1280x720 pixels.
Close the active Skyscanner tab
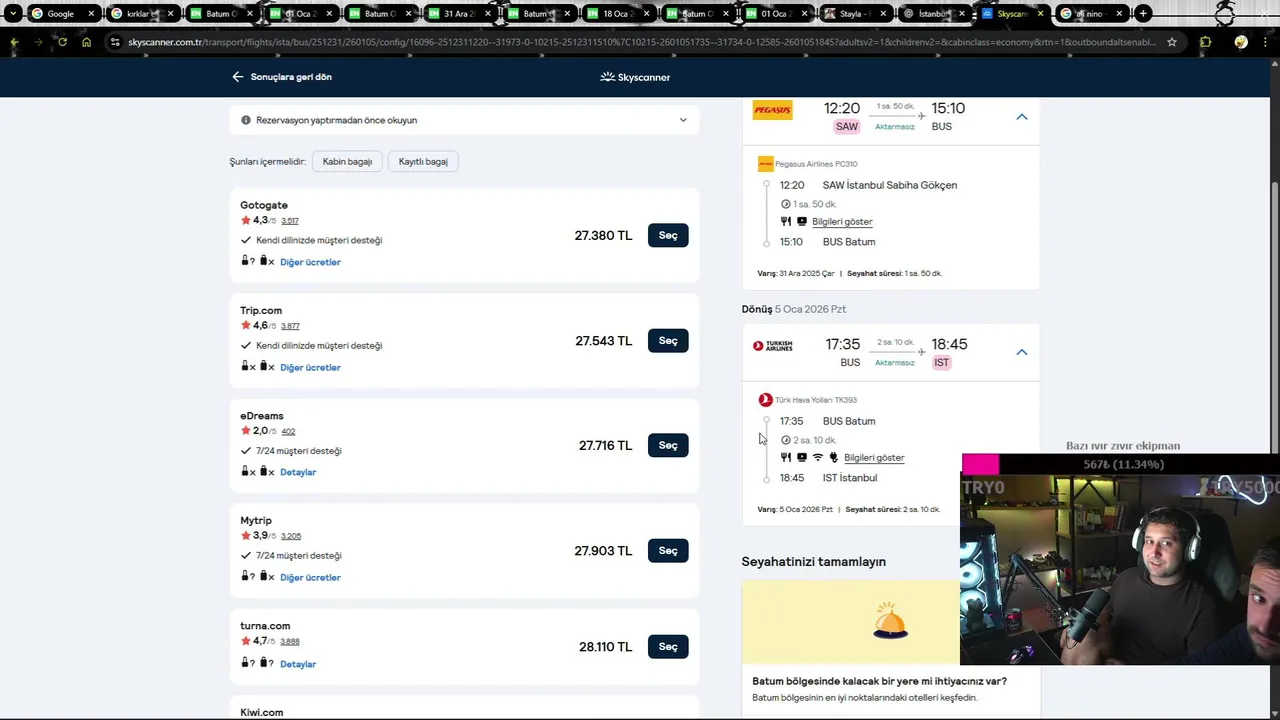point(1040,14)
